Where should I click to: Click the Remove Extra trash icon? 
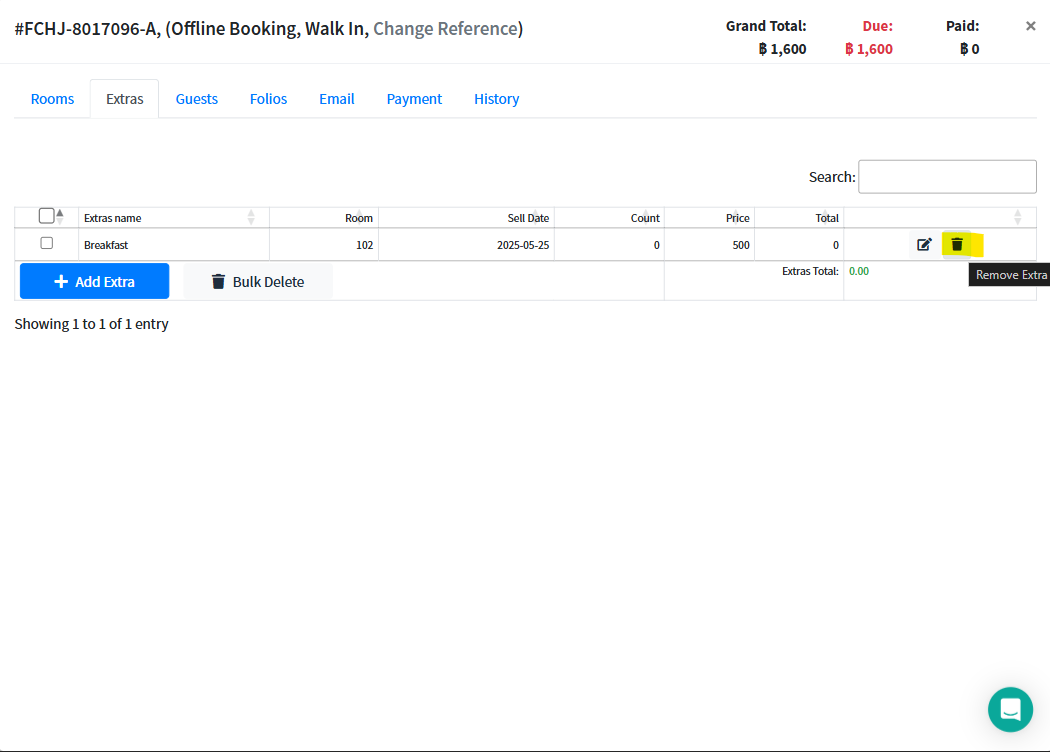pos(957,244)
